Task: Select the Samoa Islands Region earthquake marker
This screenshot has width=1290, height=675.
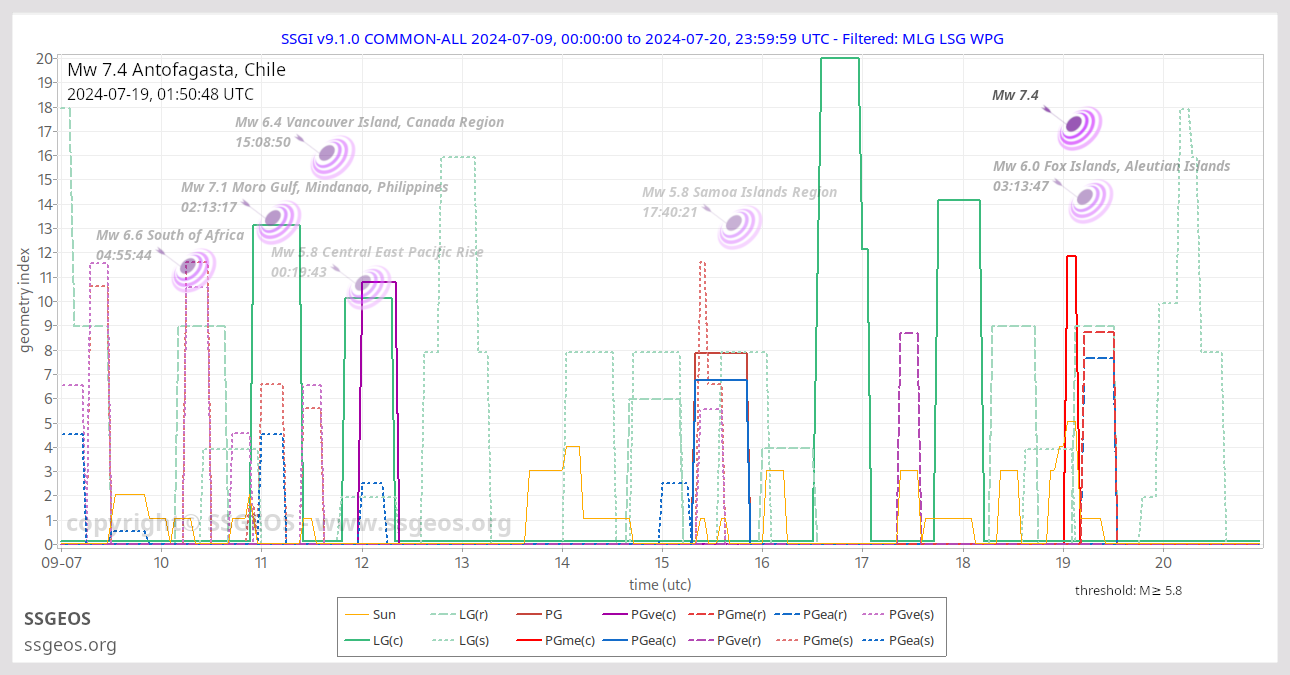Action: point(738,227)
